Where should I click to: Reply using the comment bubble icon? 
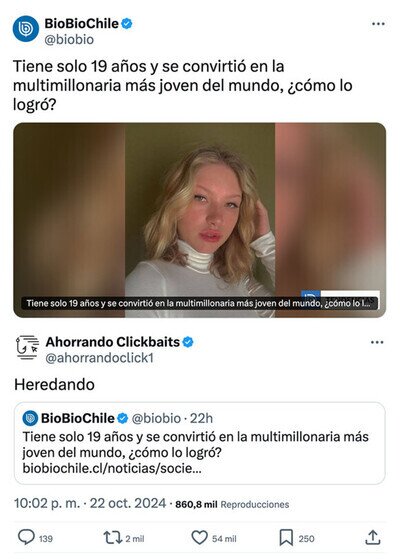point(26,537)
